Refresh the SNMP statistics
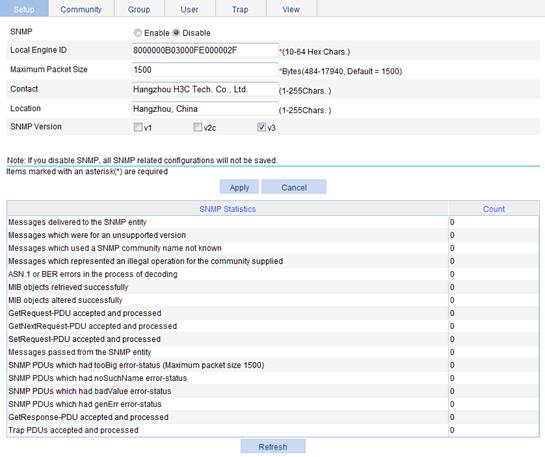The height and width of the screenshot is (457, 545). pos(273,447)
